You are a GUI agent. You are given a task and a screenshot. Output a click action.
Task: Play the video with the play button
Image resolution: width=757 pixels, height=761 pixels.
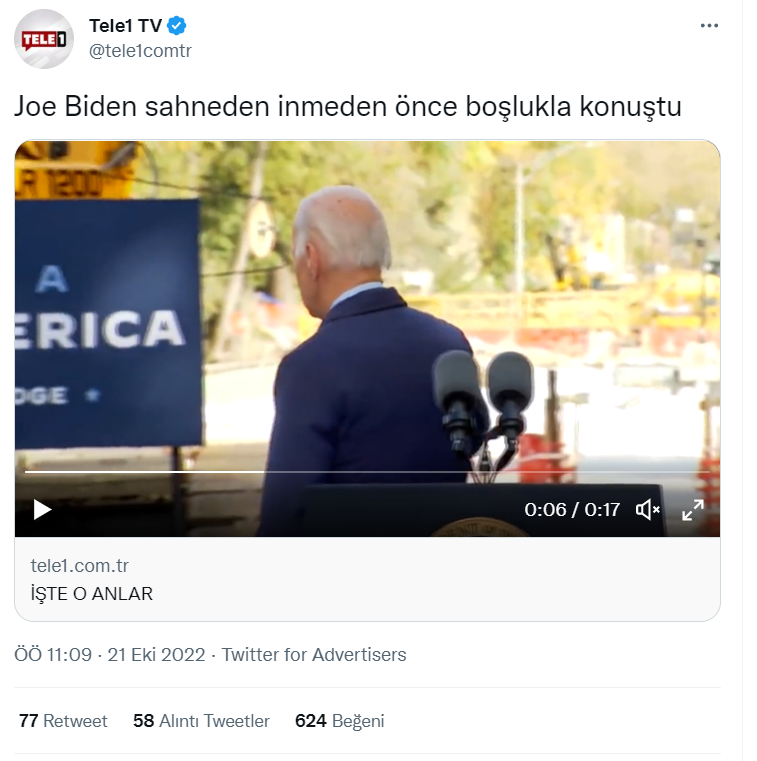[x=42, y=510]
